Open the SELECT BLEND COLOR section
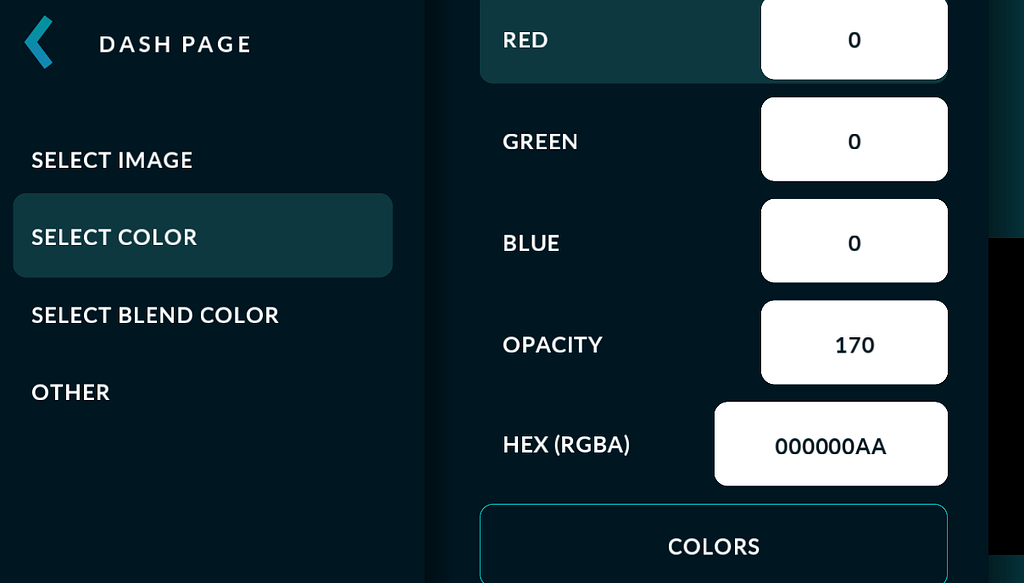This screenshot has height=583, width=1024. pos(155,315)
